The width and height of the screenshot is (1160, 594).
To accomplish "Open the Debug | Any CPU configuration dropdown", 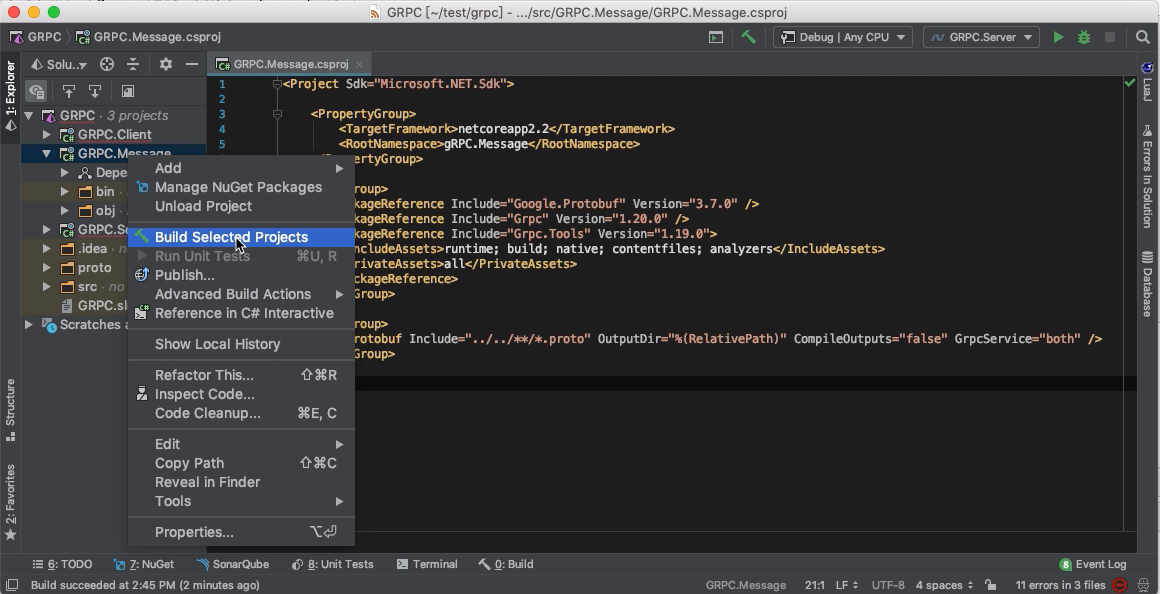I will coord(843,37).
